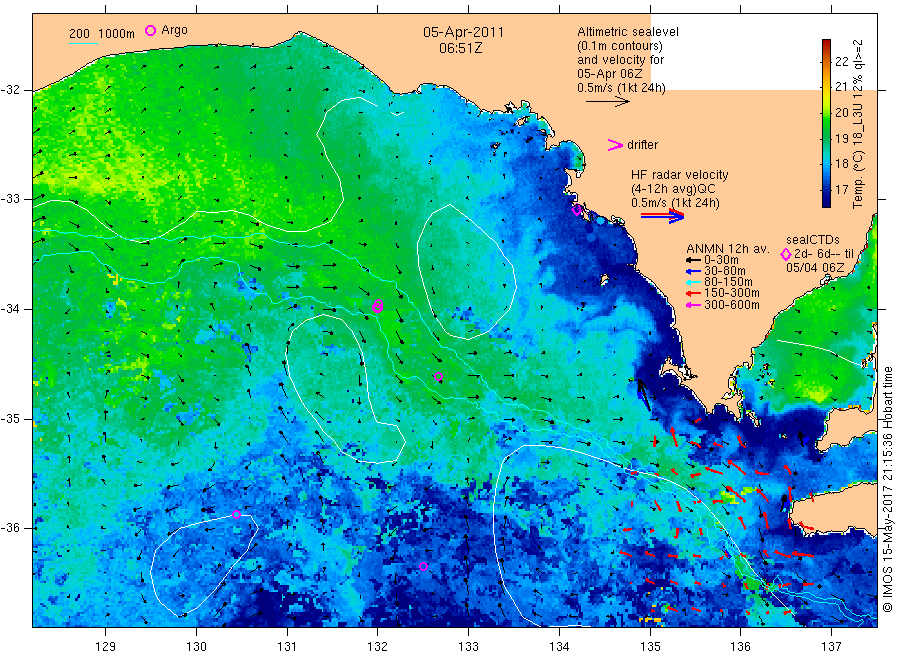The image size is (900, 660).
Task: Click the 21 tick on the colorbar
Action: click(841, 87)
